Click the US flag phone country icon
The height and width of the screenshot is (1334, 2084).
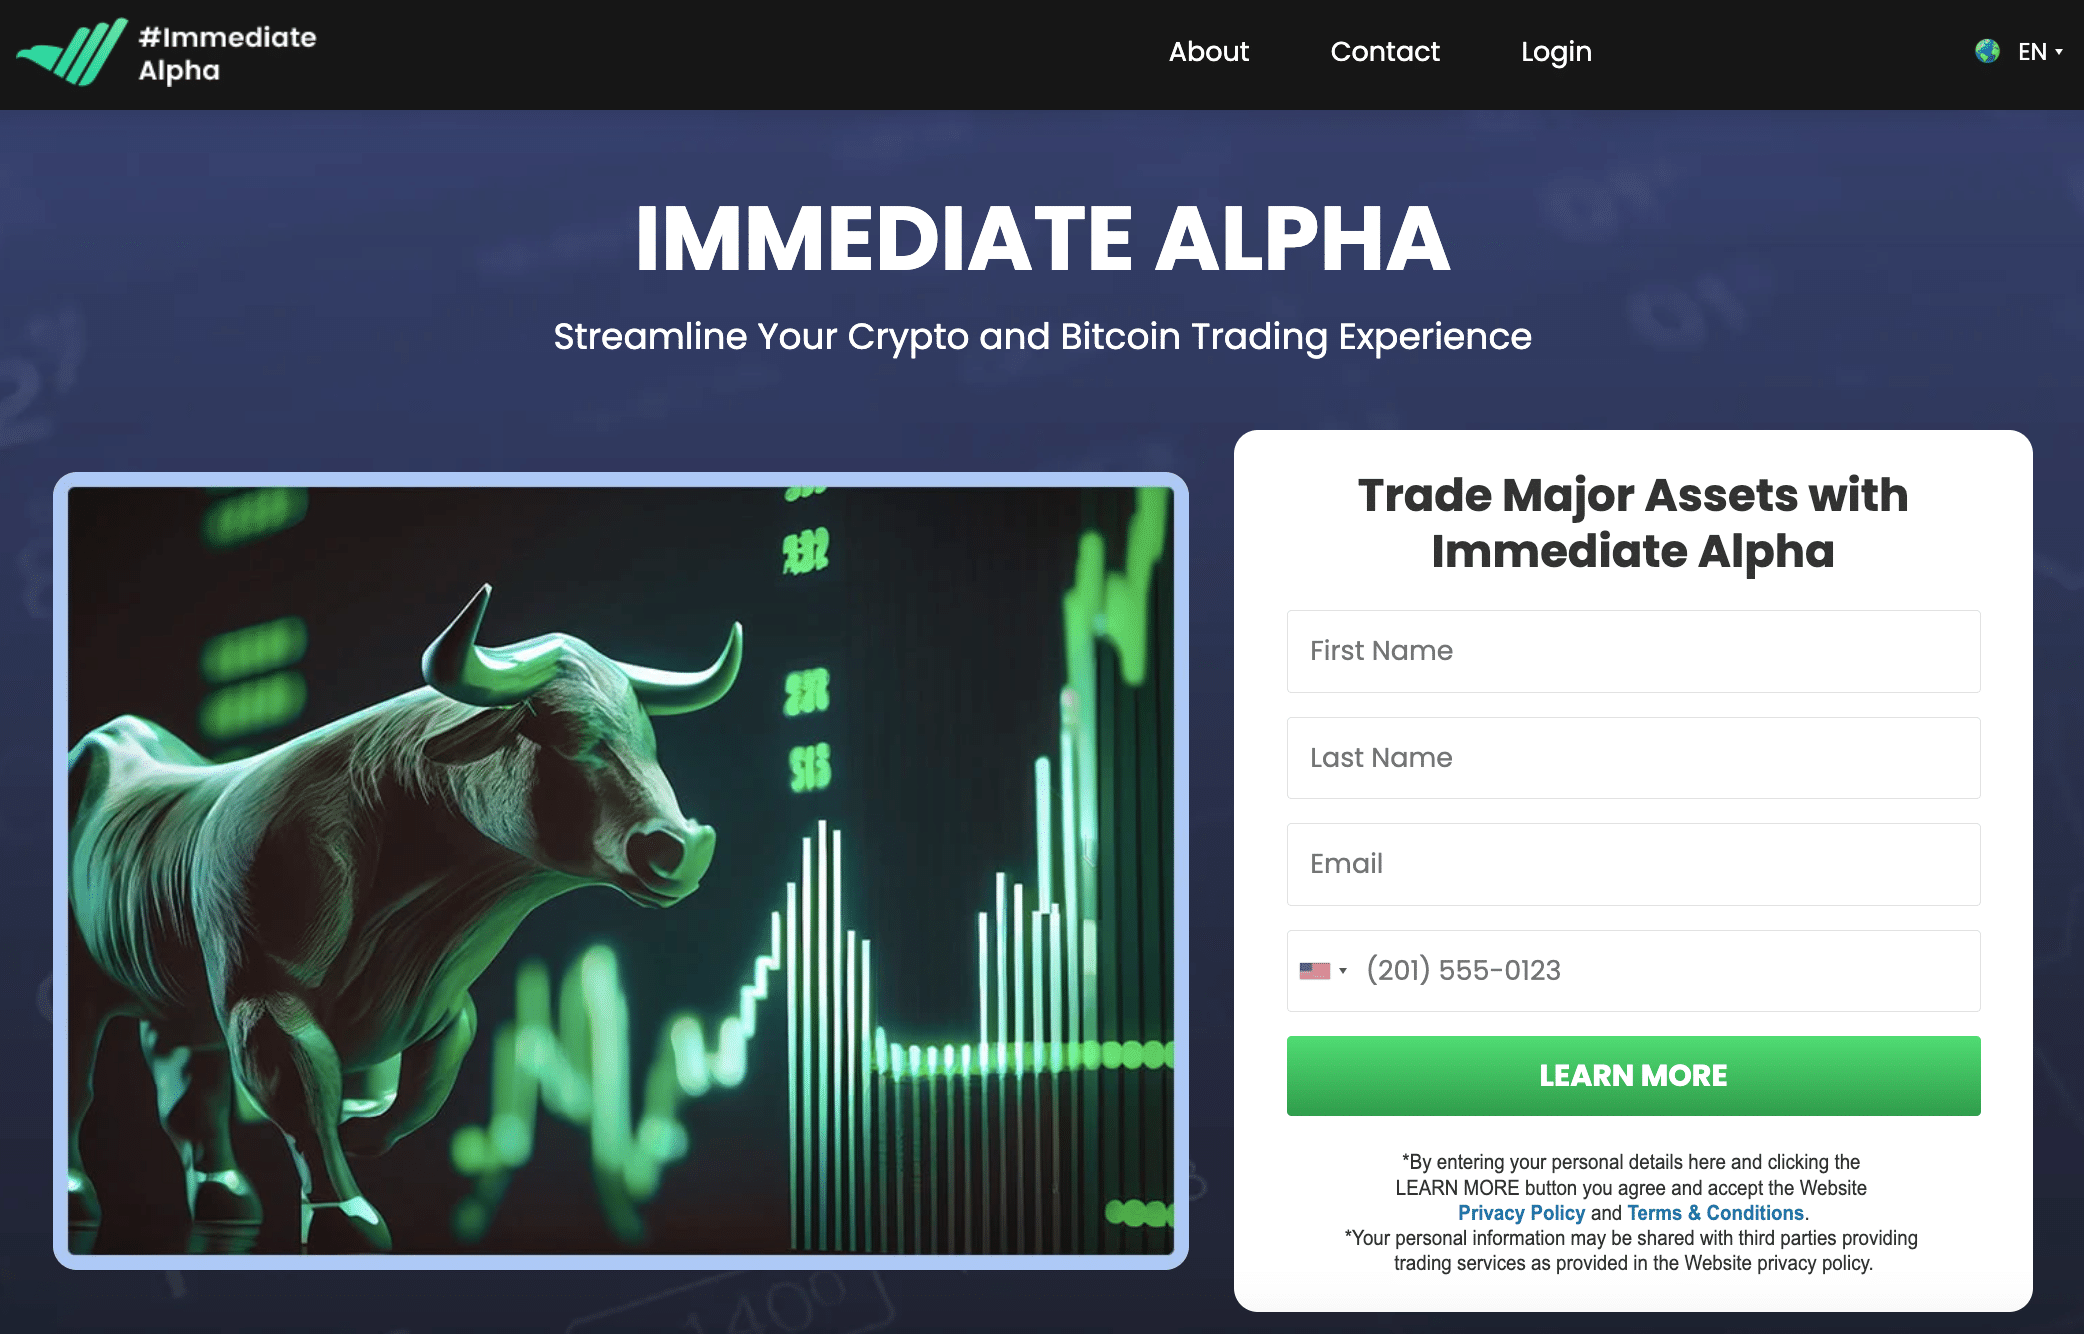tap(1317, 968)
